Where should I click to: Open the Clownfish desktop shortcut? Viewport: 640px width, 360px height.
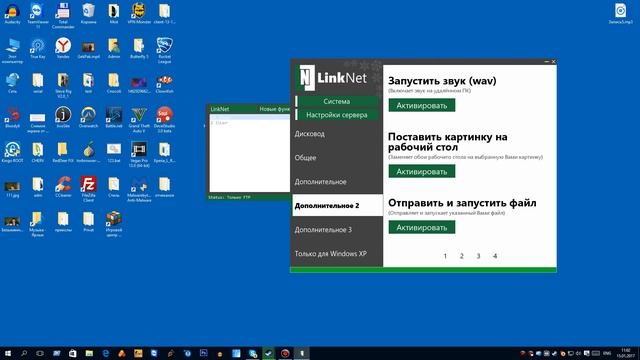164,83
